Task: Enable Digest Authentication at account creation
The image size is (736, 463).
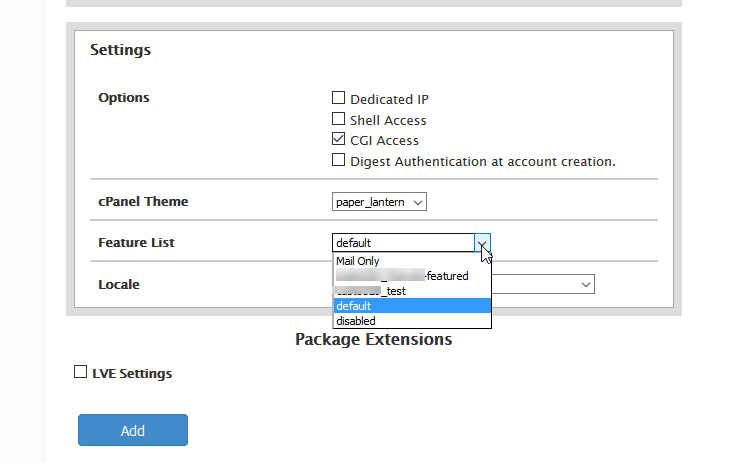Action: click(339, 160)
